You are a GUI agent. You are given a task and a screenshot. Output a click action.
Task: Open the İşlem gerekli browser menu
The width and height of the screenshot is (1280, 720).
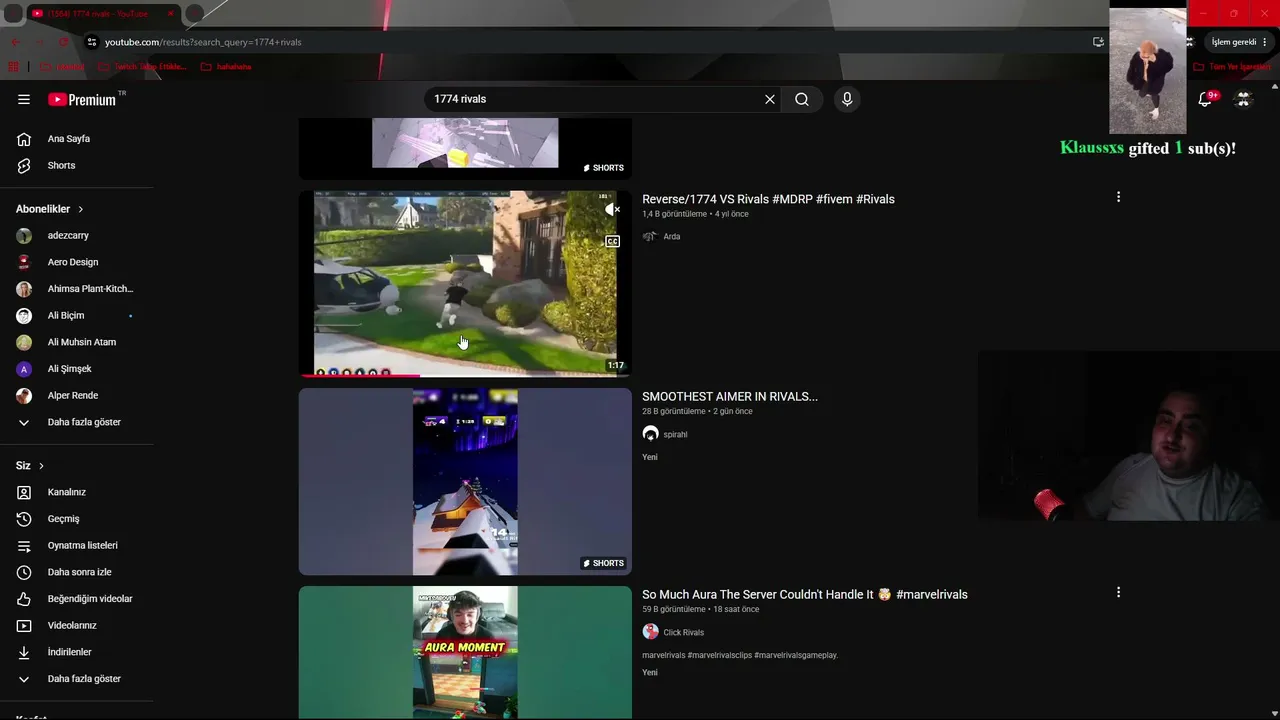coord(1240,42)
